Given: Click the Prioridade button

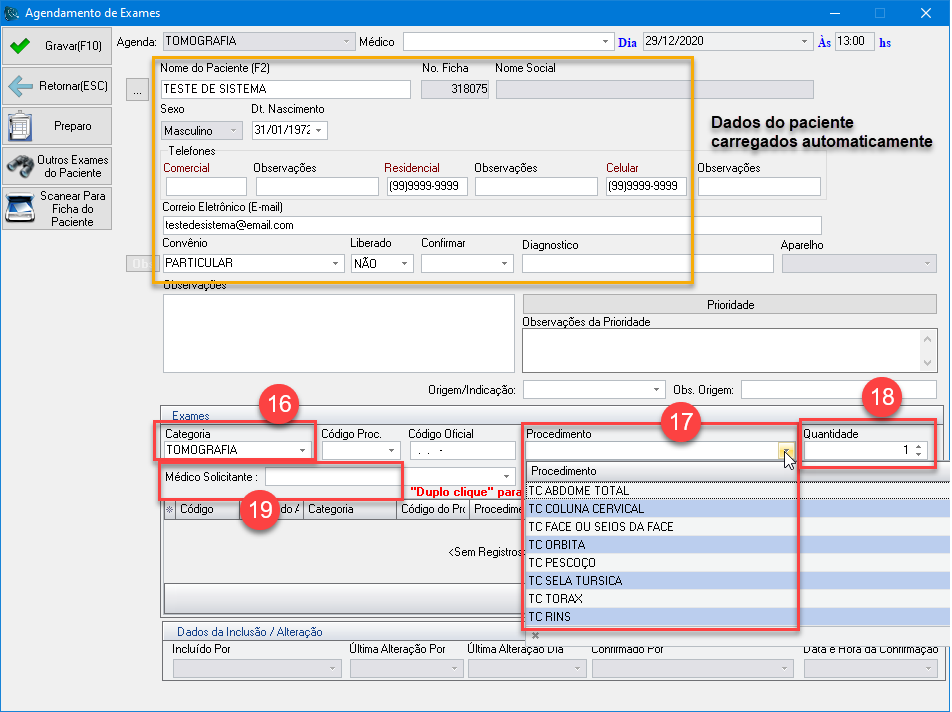Looking at the screenshot, I should pos(730,304).
